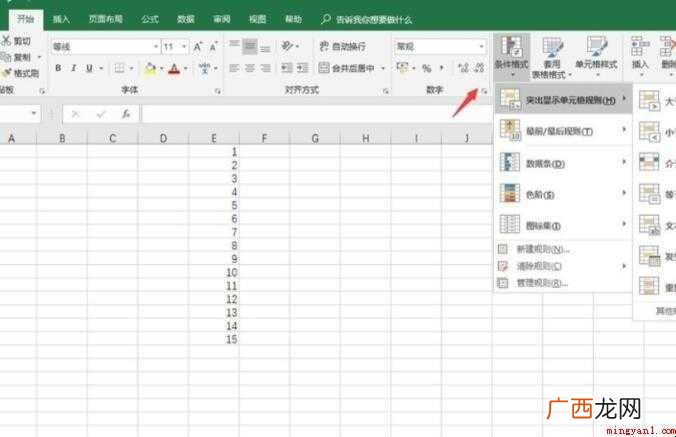Screen dimensions: 676x437
Task: Switch to the 页面布局 ribbon tab
Action: [106, 19]
